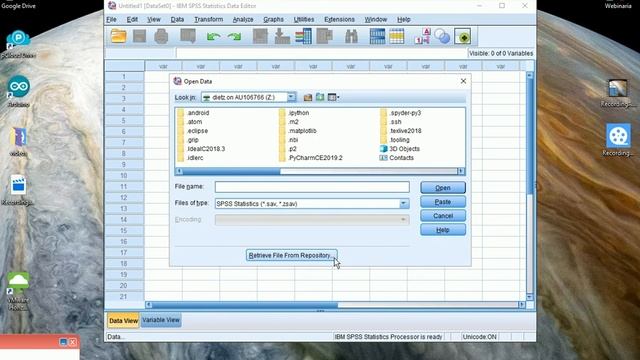Click the Print toolbar icon
The width and height of the screenshot is (640, 360).
coord(161,36)
